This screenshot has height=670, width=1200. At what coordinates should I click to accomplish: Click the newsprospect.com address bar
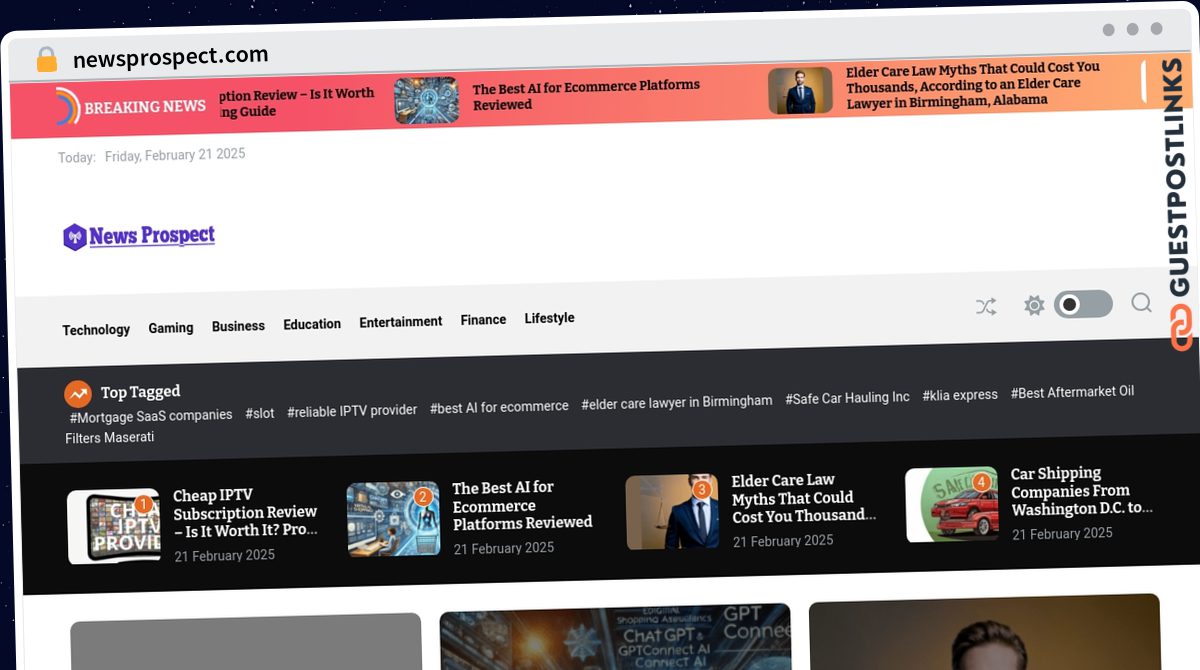(x=171, y=57)
